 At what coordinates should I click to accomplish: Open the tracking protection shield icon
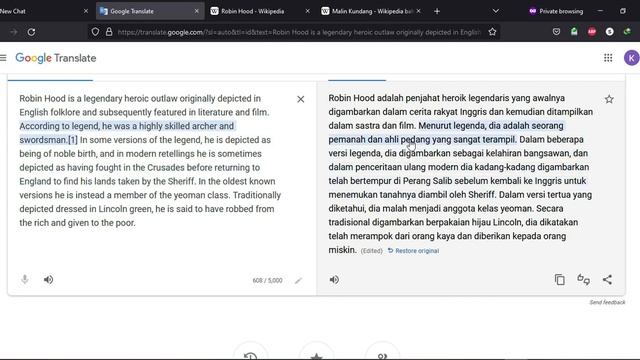coord(95,32)
